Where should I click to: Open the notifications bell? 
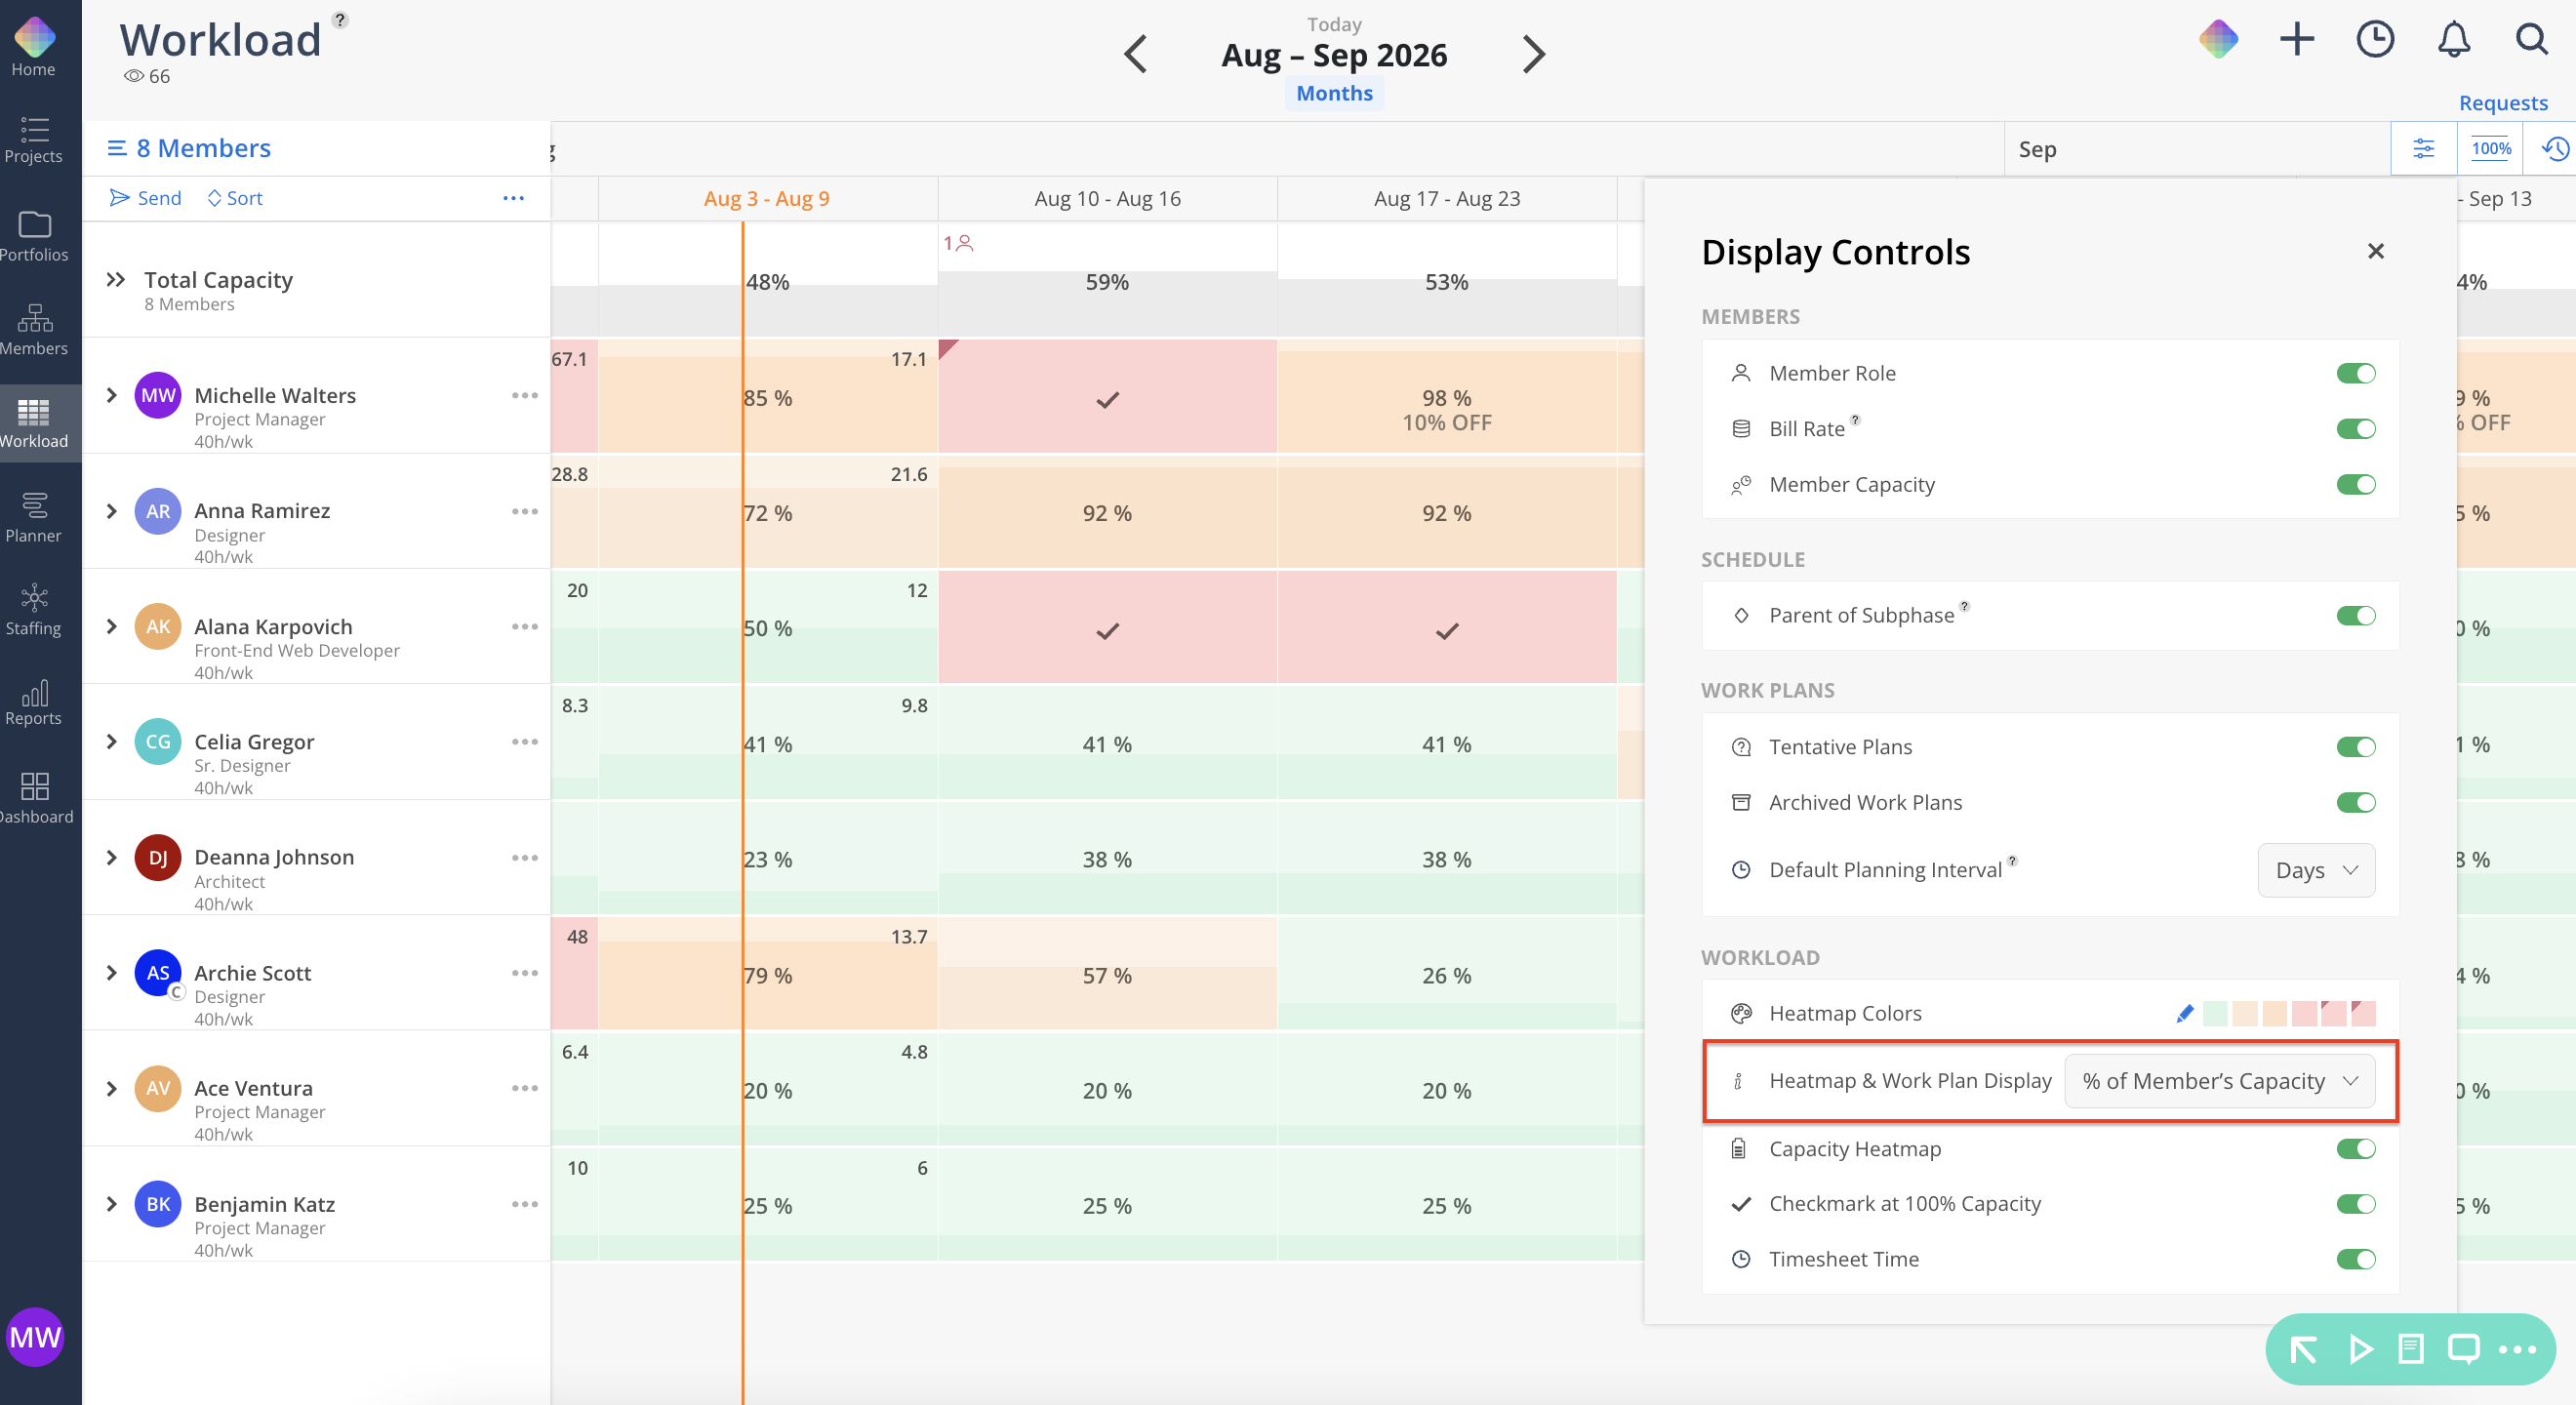[x=2453, y=40]
